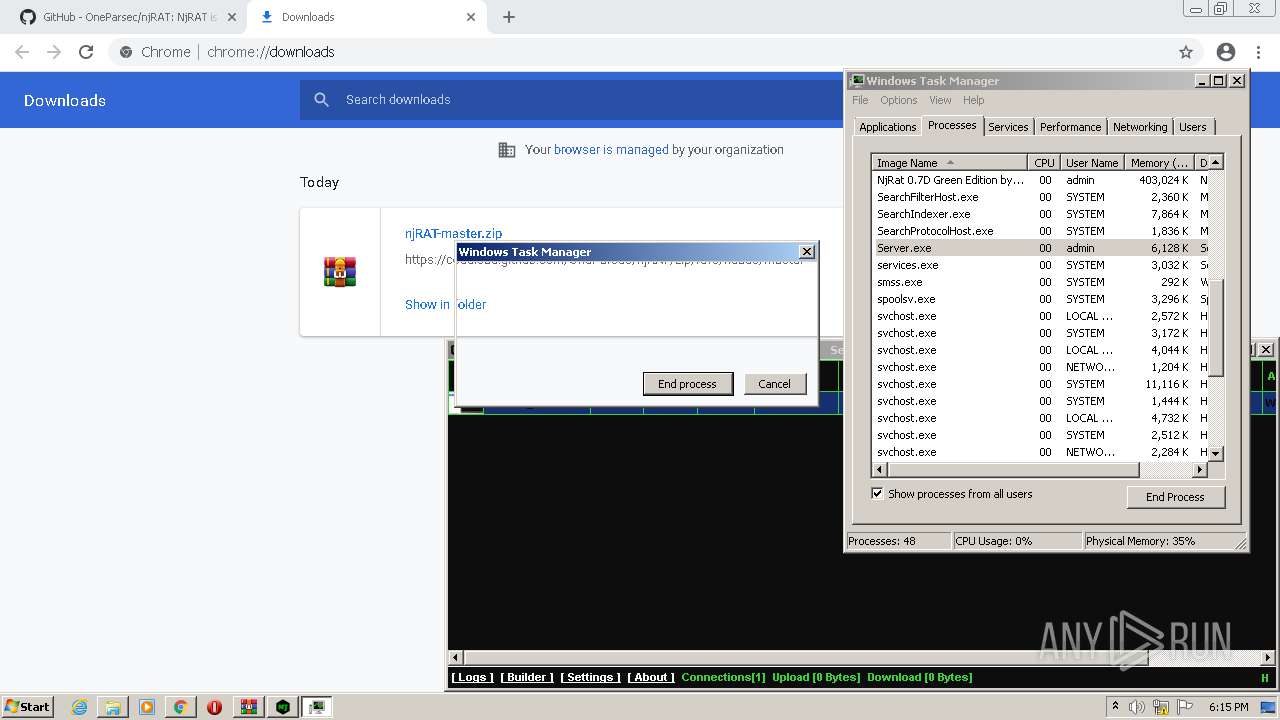Screen dimensions: 1280x720
Task: Close the Task Manager confirmation dialog
Action: click(807, 252)
